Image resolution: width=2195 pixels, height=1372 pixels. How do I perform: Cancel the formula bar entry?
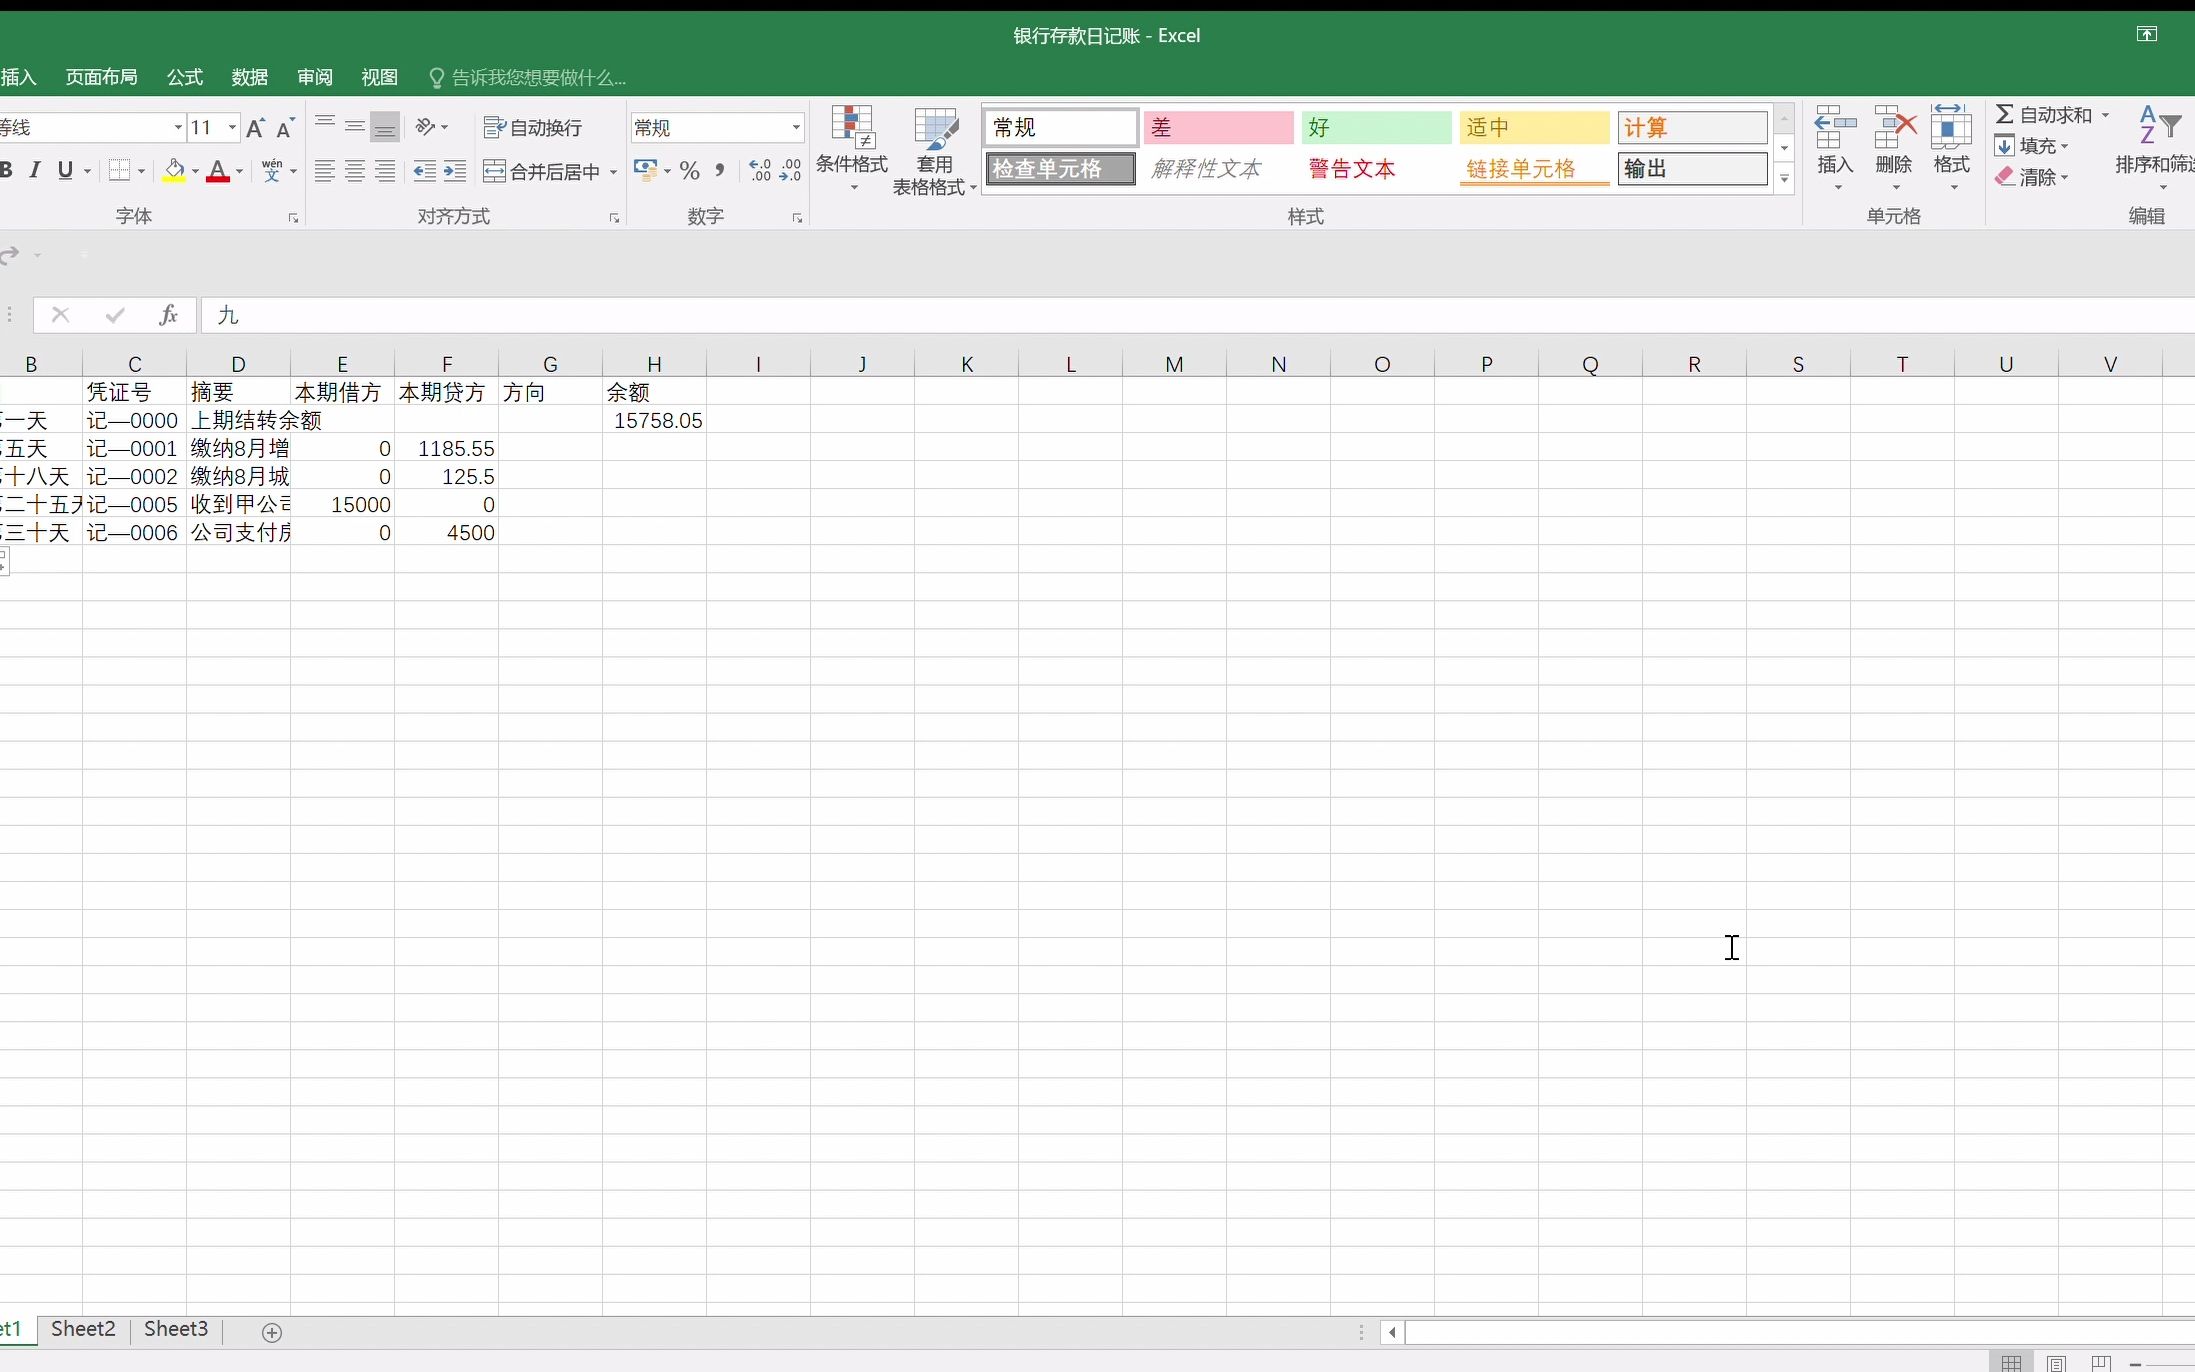click(x=60, y=315)
